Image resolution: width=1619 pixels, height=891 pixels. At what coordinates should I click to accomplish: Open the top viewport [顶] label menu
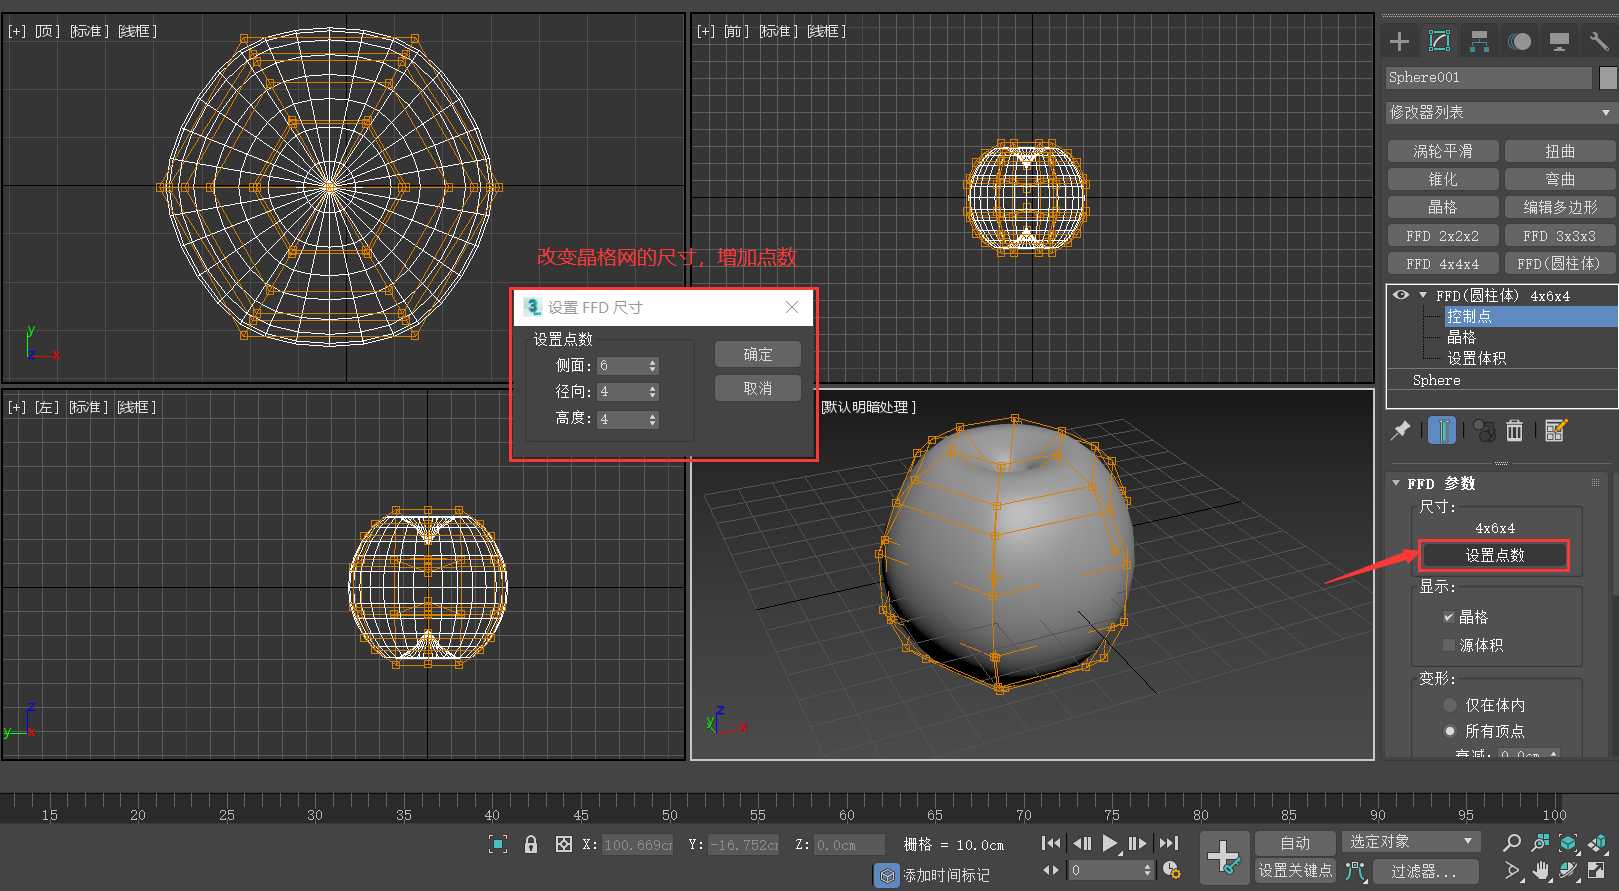[47, 31]
